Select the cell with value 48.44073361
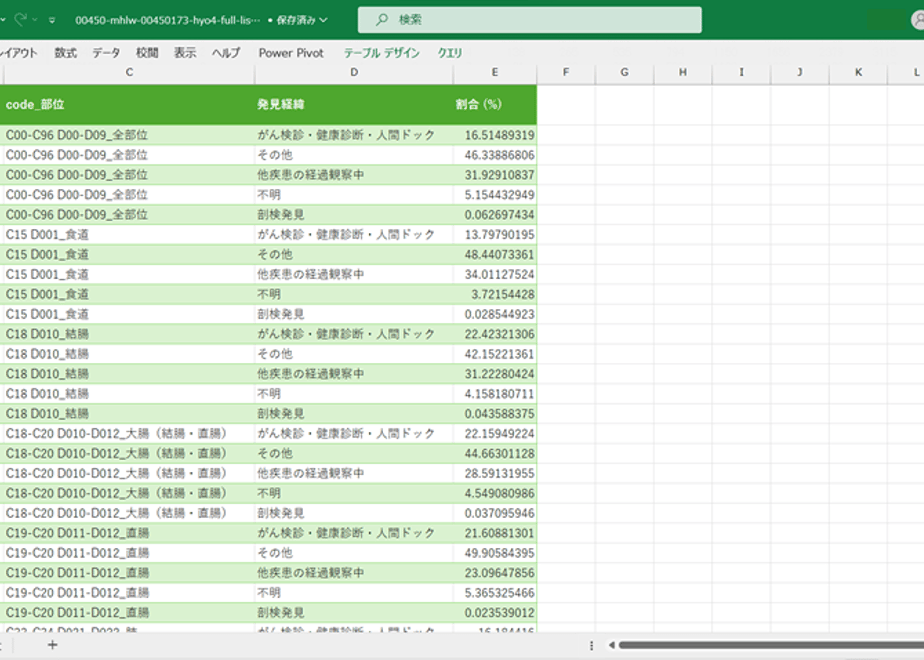Screen dimensions: 924x660 coord(495,255)
